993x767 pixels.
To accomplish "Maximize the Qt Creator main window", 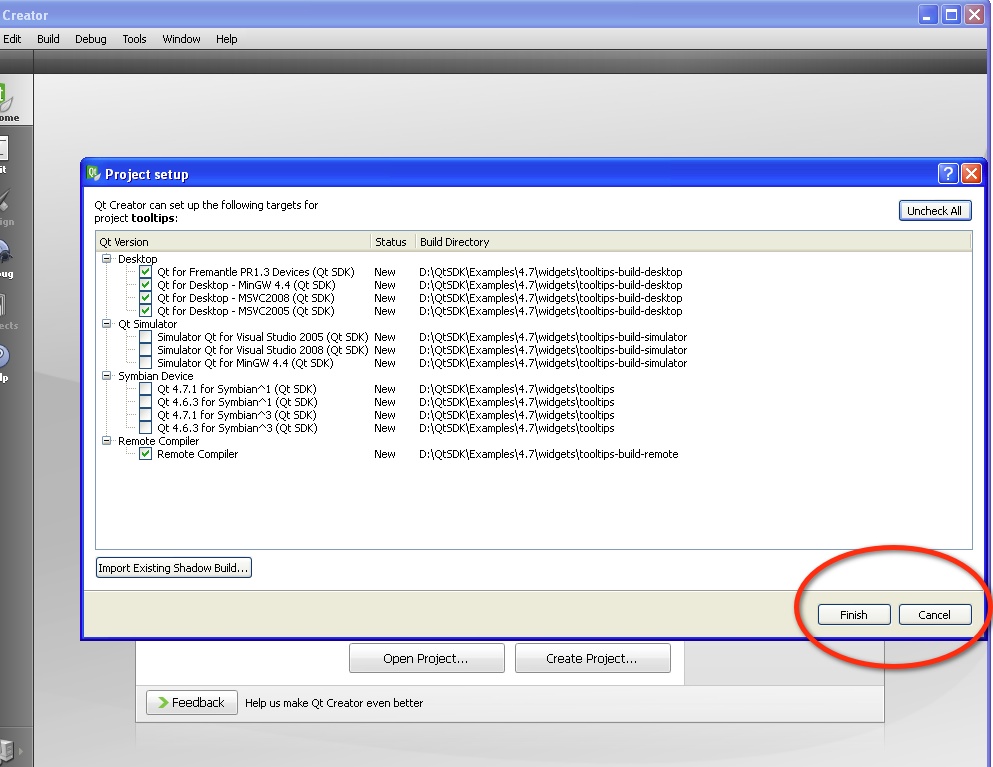I will (x=951, y=15).
